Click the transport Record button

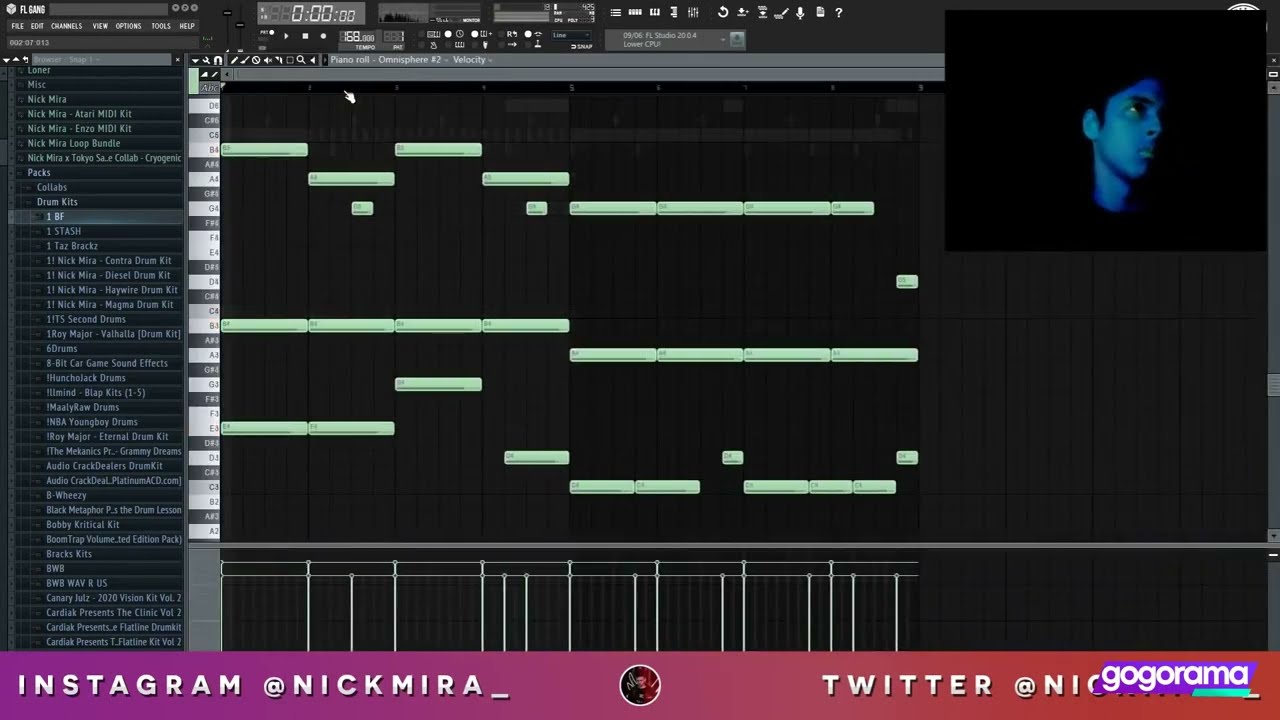[322, 36]
